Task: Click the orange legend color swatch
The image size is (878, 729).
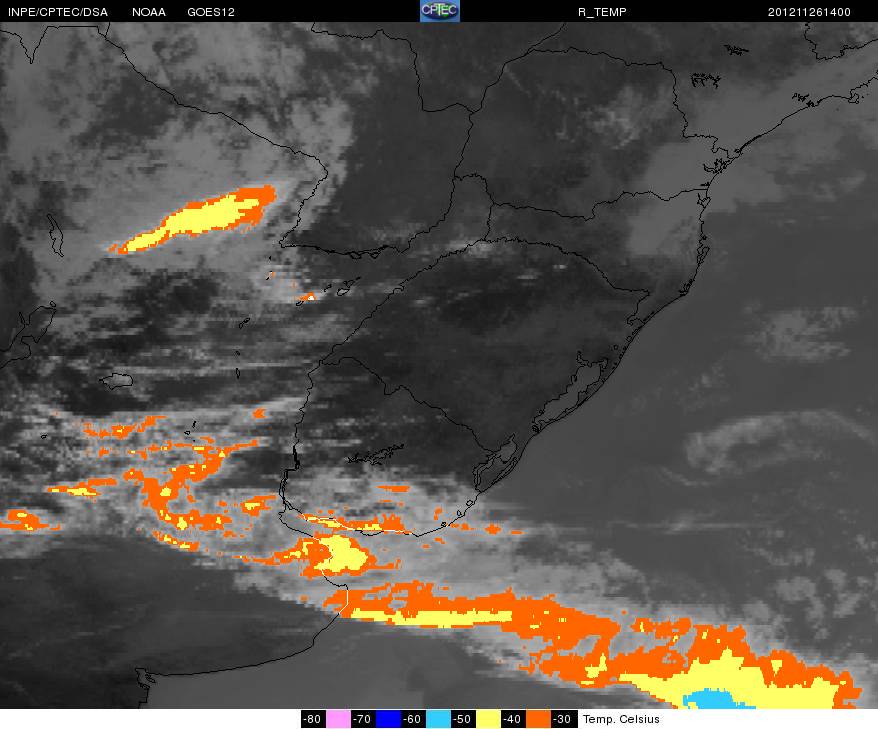Action: [538, 719]
